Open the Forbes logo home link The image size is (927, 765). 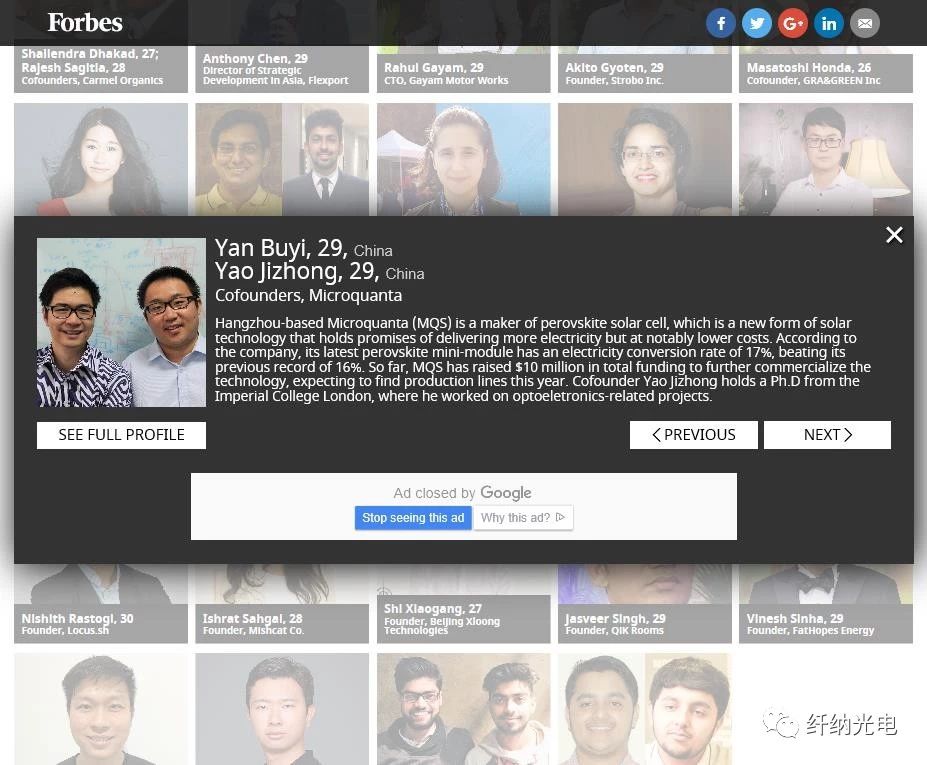point(85,22)
